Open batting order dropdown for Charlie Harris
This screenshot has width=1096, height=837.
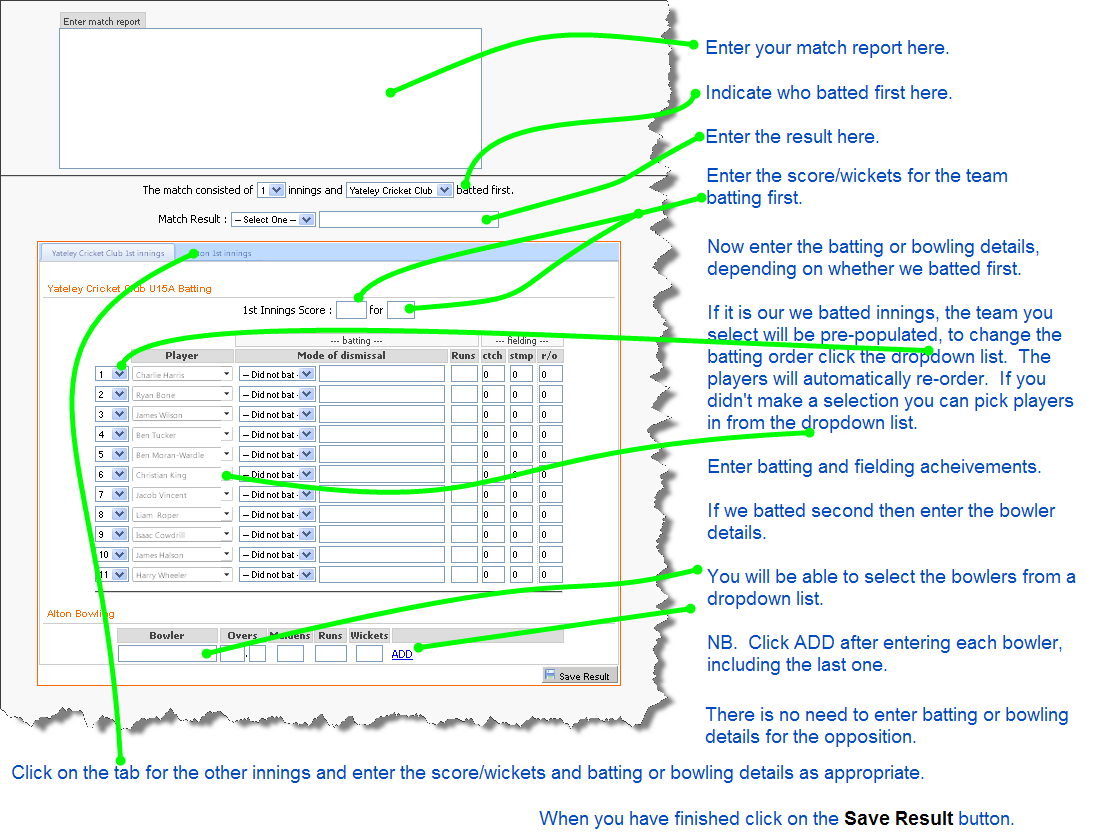(x=111, y=374)
